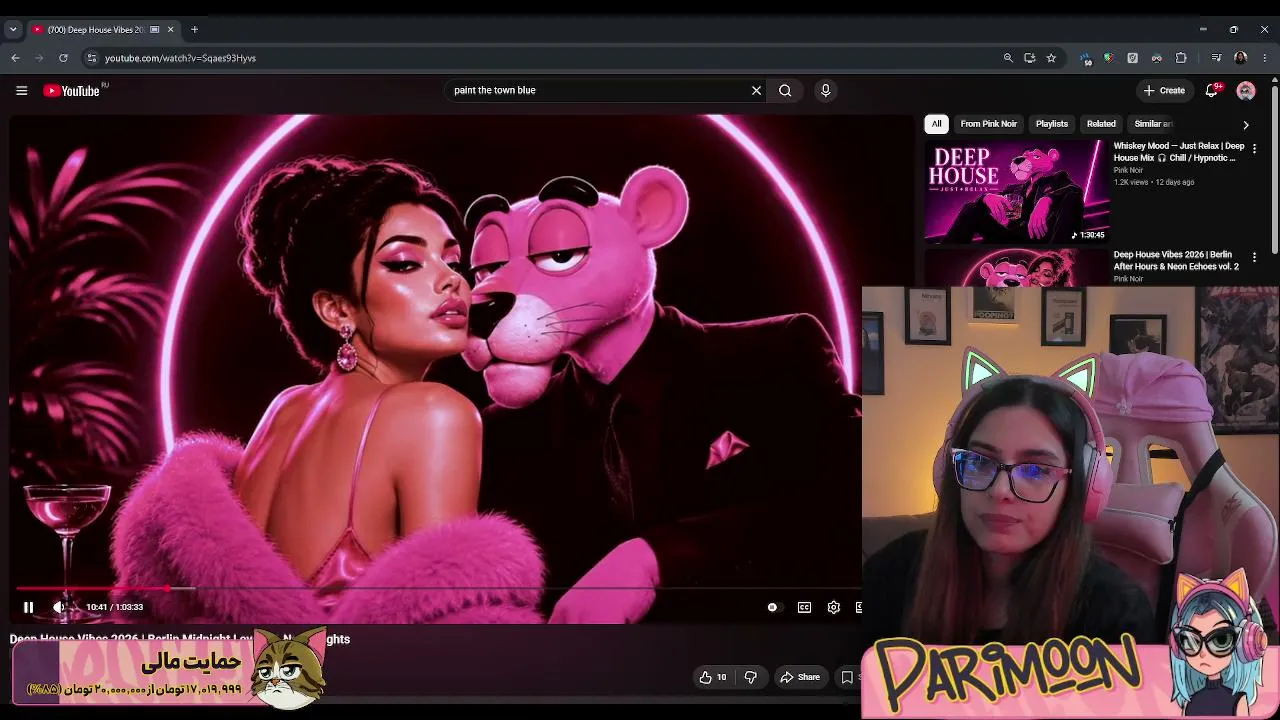
Task: Open a new browser tab
Action: click(194, 30)
